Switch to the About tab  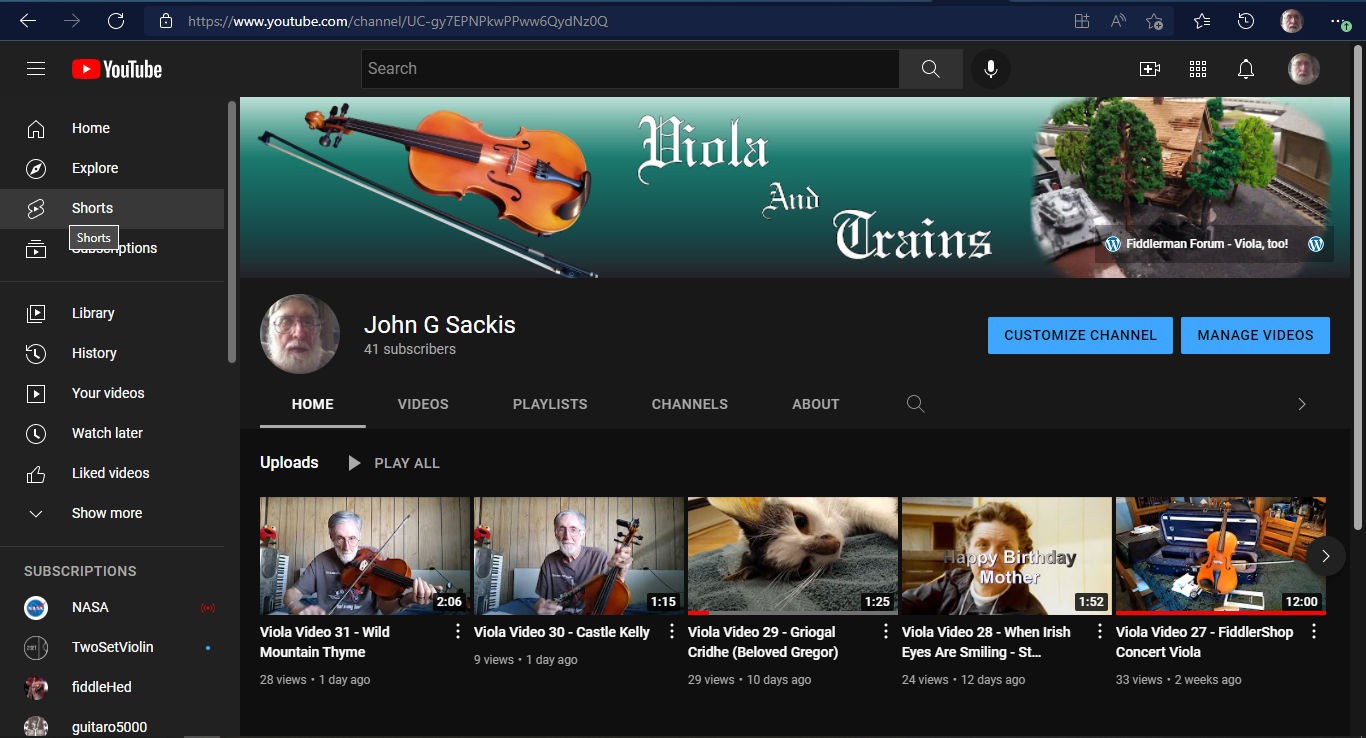coord(816,404)
